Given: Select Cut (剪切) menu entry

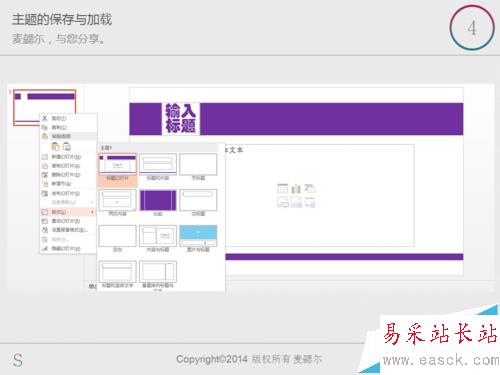Looking at the screenshot, I should [x=68, y=118].
